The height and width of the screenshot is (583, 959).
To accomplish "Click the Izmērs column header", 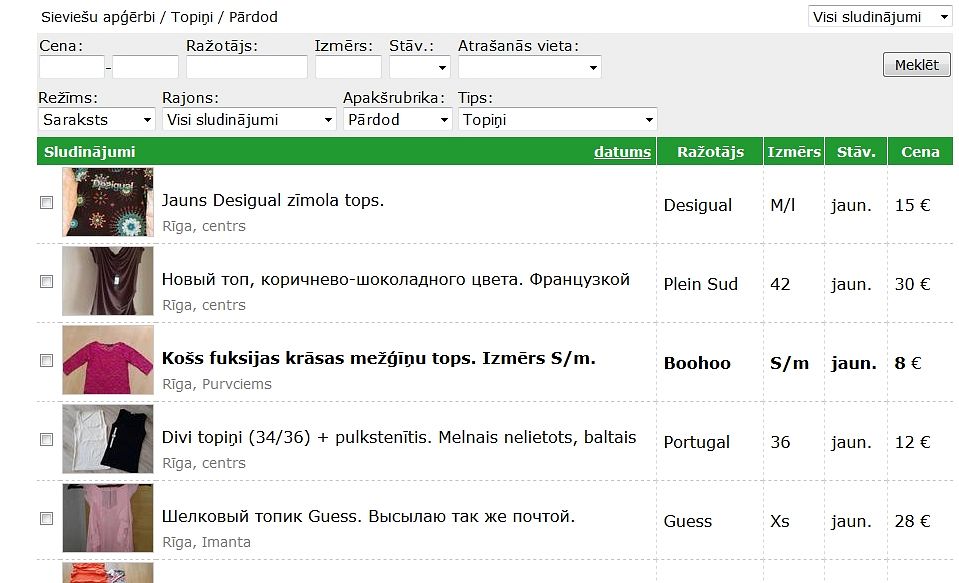I will pyautogui.click(x=794, y=152).
